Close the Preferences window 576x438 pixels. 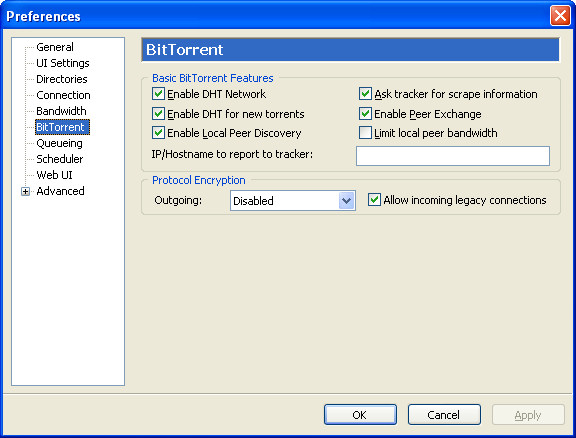560,16
